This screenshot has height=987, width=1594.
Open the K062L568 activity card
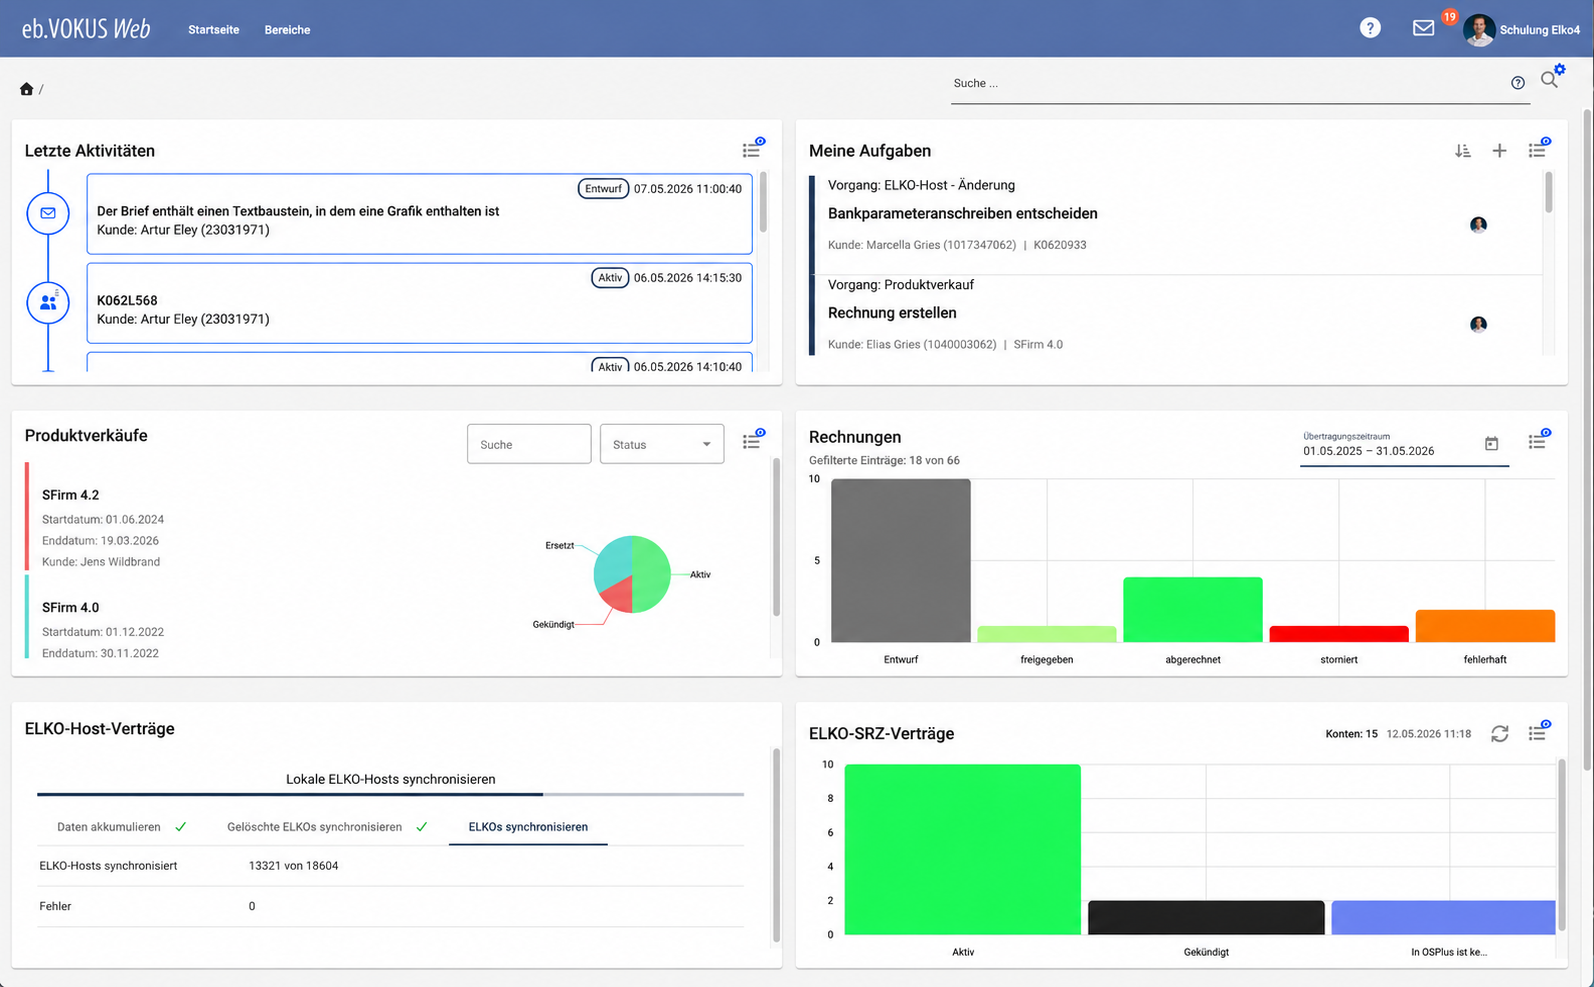419,303
